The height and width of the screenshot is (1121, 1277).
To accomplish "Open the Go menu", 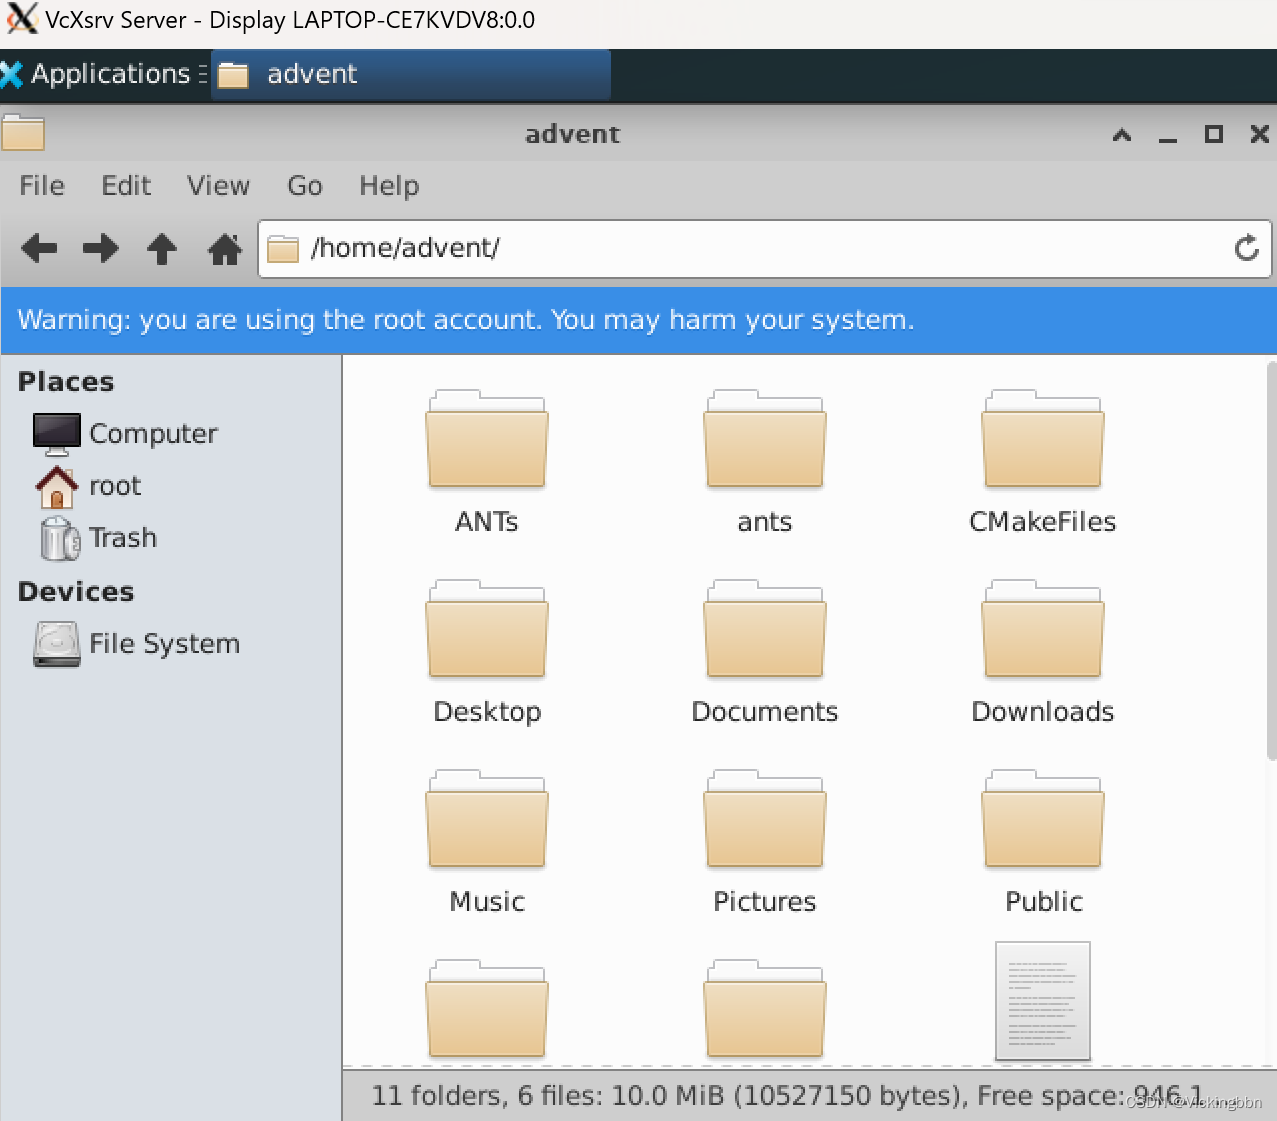I will 304,186.
